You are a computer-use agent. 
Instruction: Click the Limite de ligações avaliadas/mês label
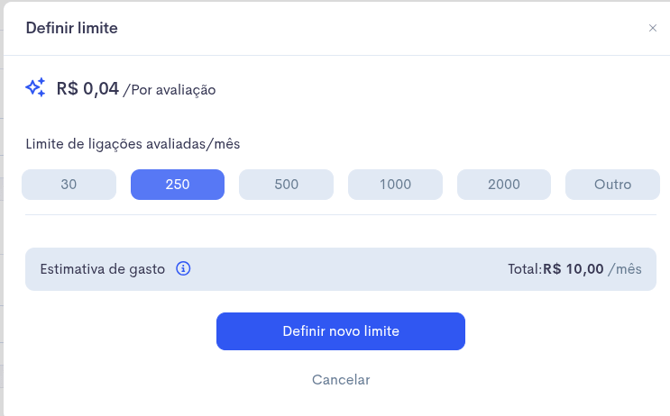133,144
